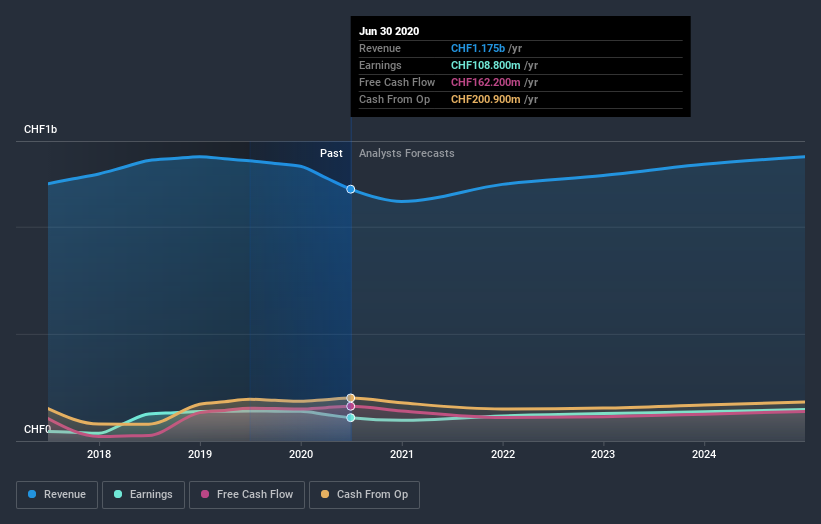This screenshot has height=524, width=821.
Task: Click the Free Cash Flow label in tooltip
Action: click(x=397, y=82)
